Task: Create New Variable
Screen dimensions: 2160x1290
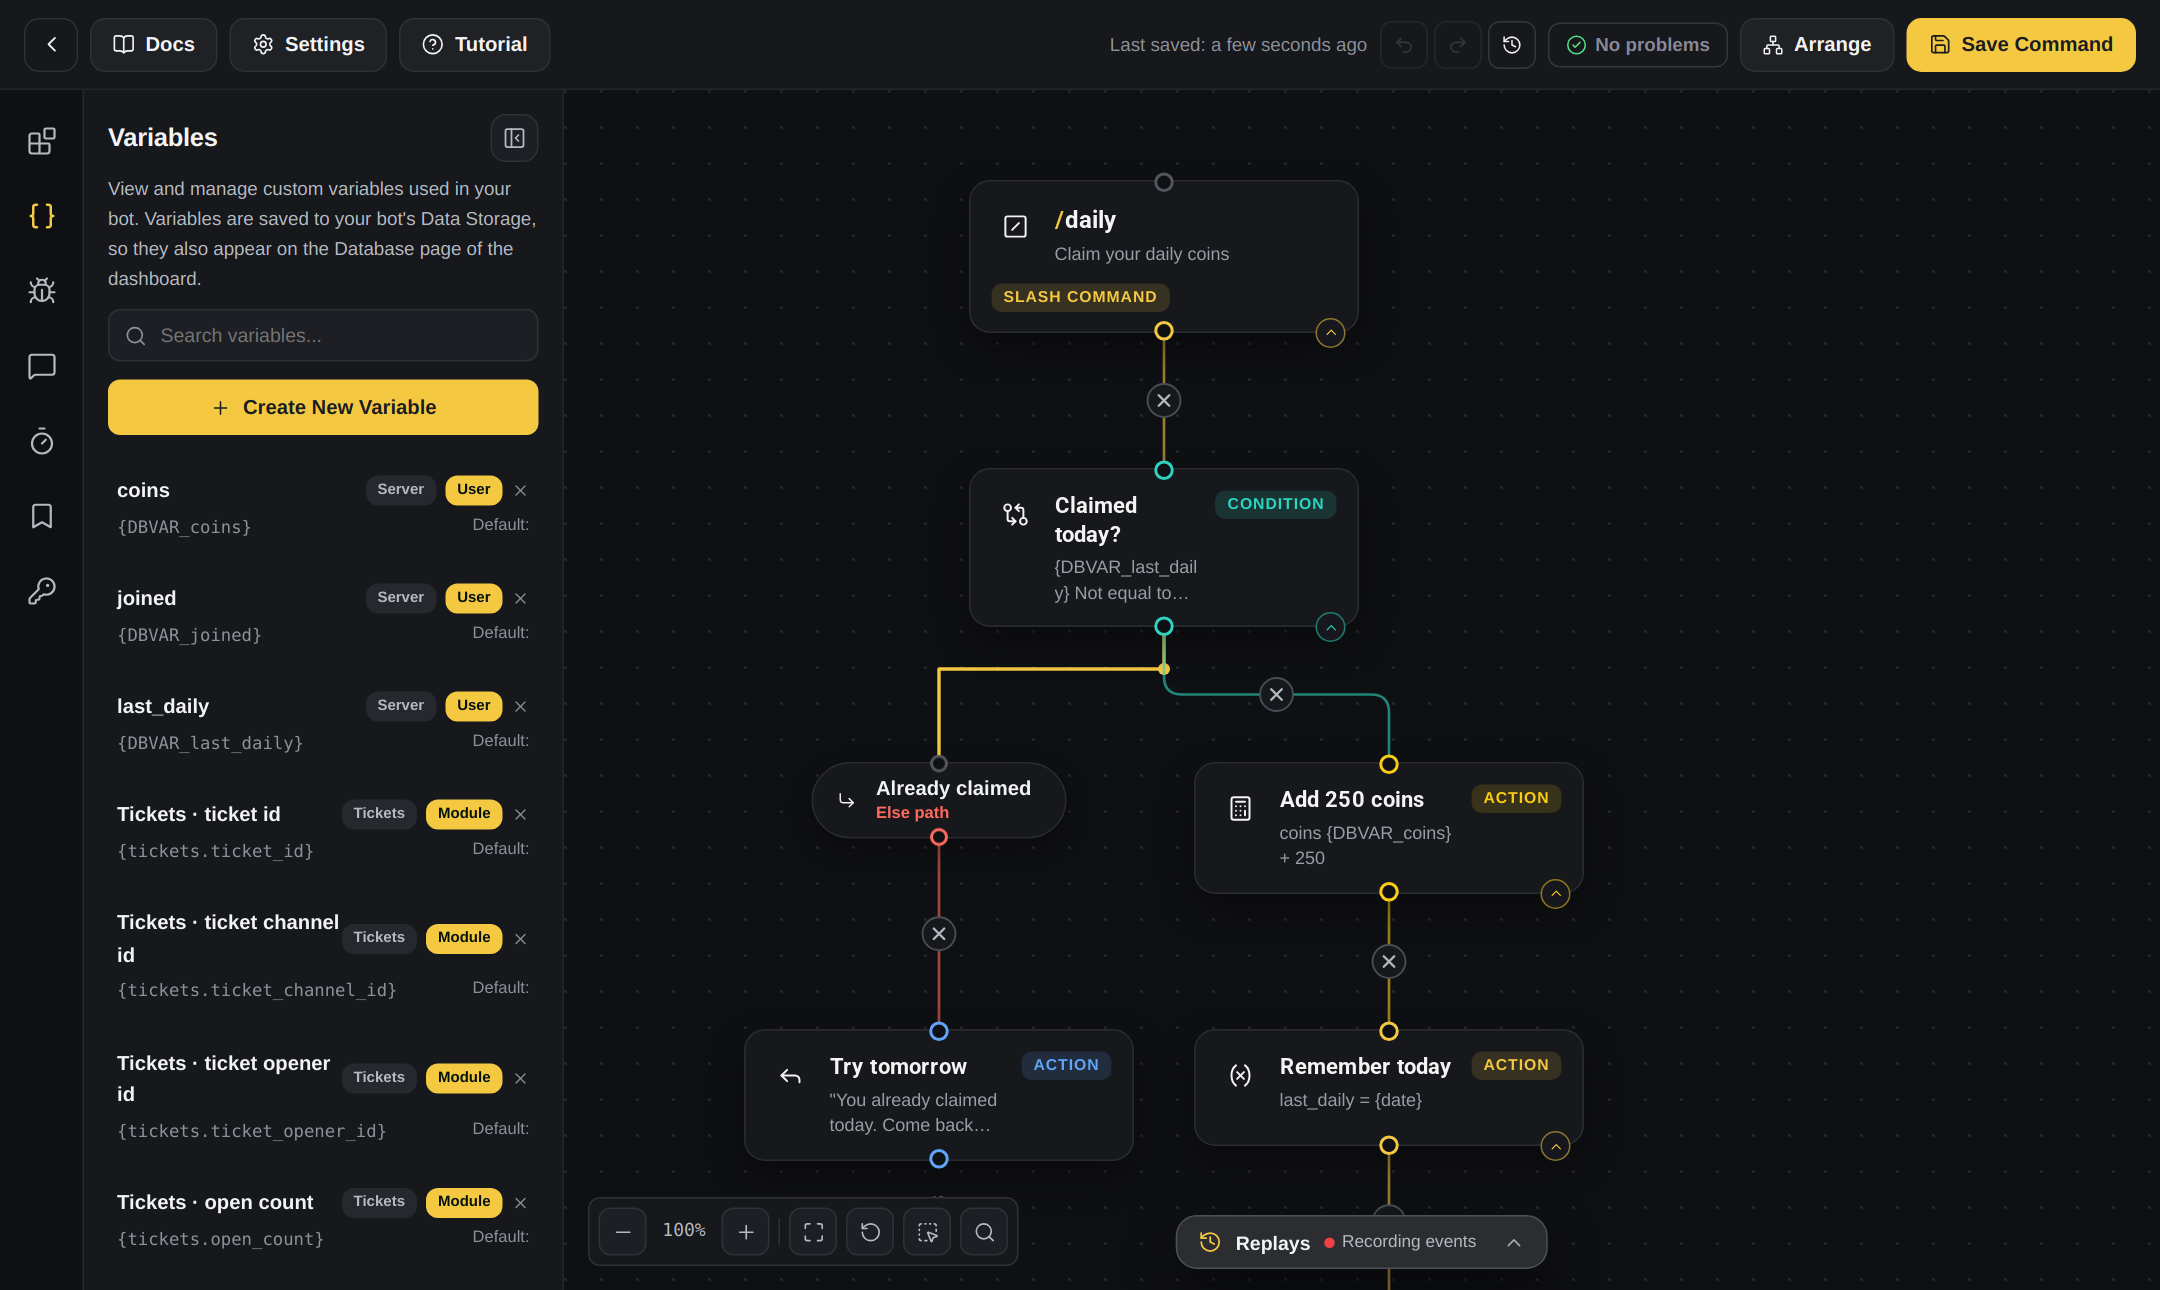Action: tap(323, 407)
